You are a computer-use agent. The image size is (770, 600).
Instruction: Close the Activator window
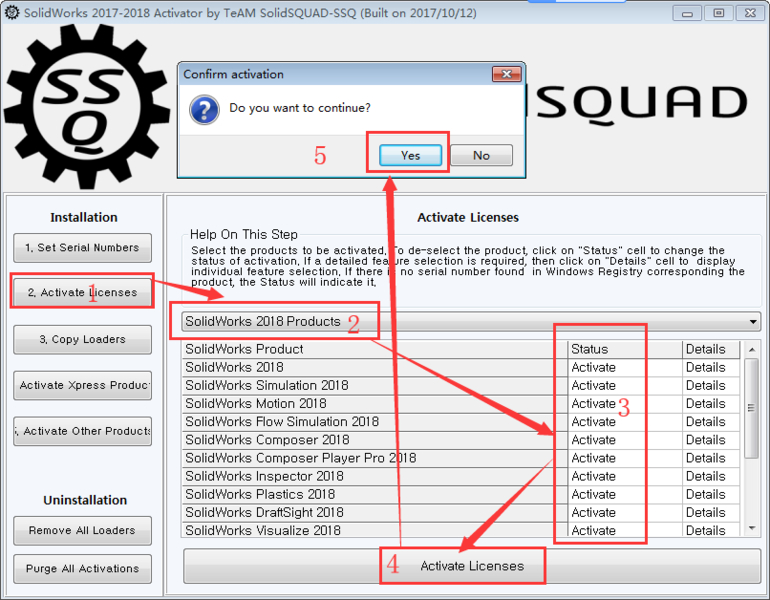750,13
